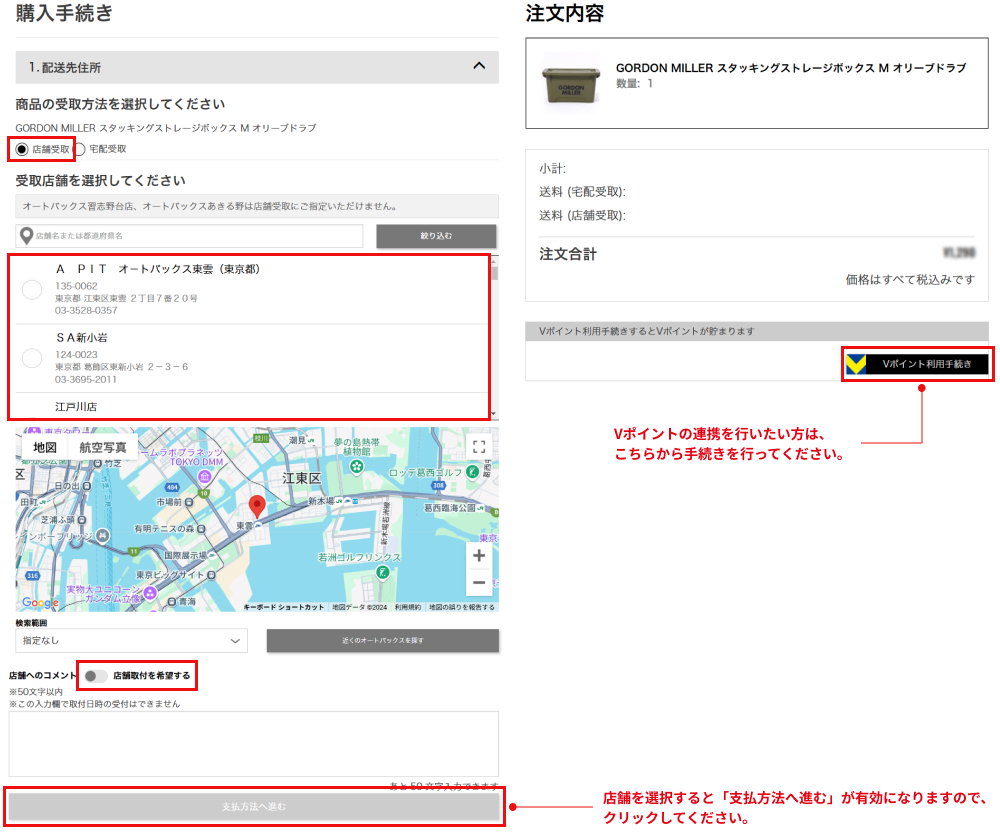Click the 支払方法へ進む button
This screenshot has width=1000, height=835.
pos(254,807)
